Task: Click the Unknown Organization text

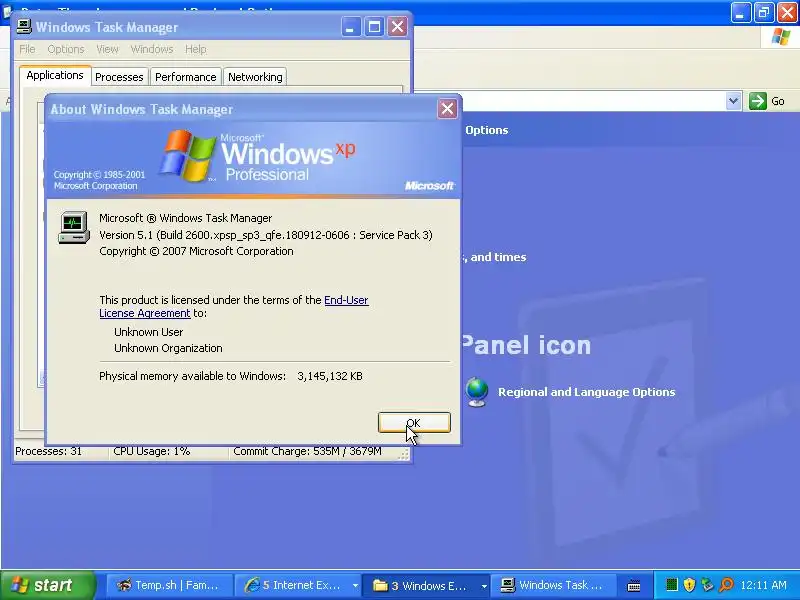Action: tap(168, 348)
